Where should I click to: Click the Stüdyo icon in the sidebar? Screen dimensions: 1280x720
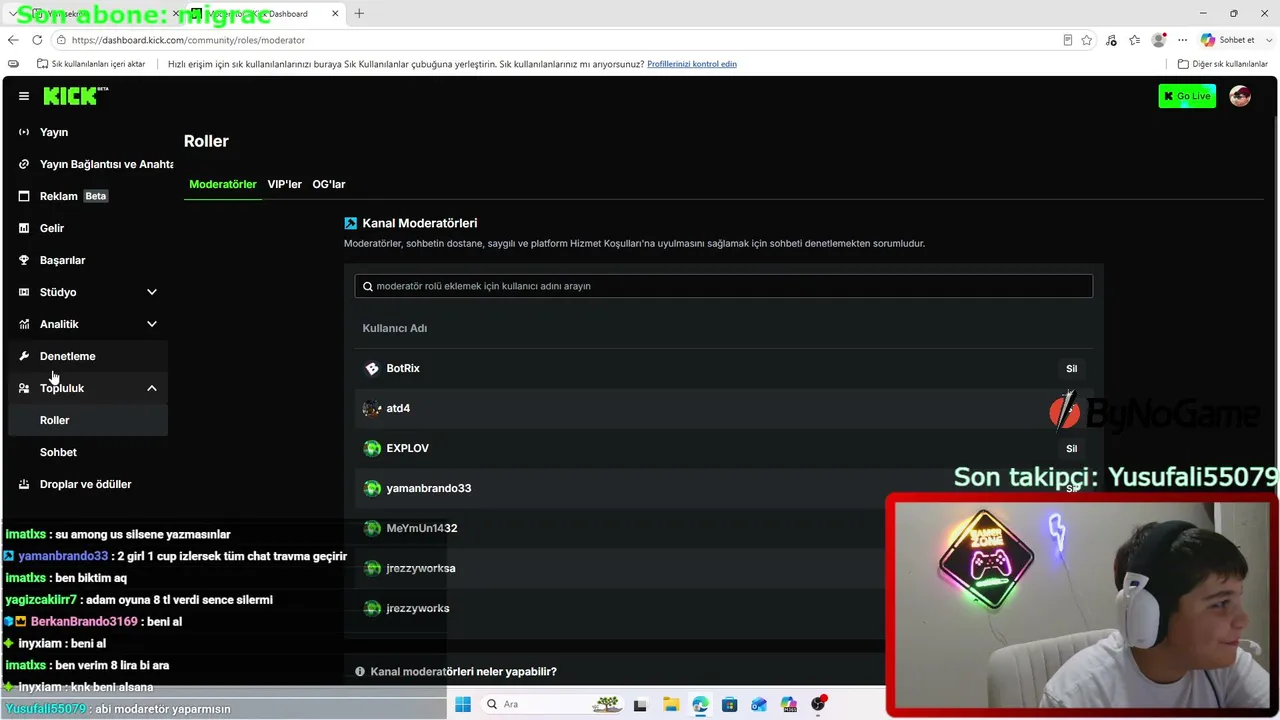(x=24, y=292)
